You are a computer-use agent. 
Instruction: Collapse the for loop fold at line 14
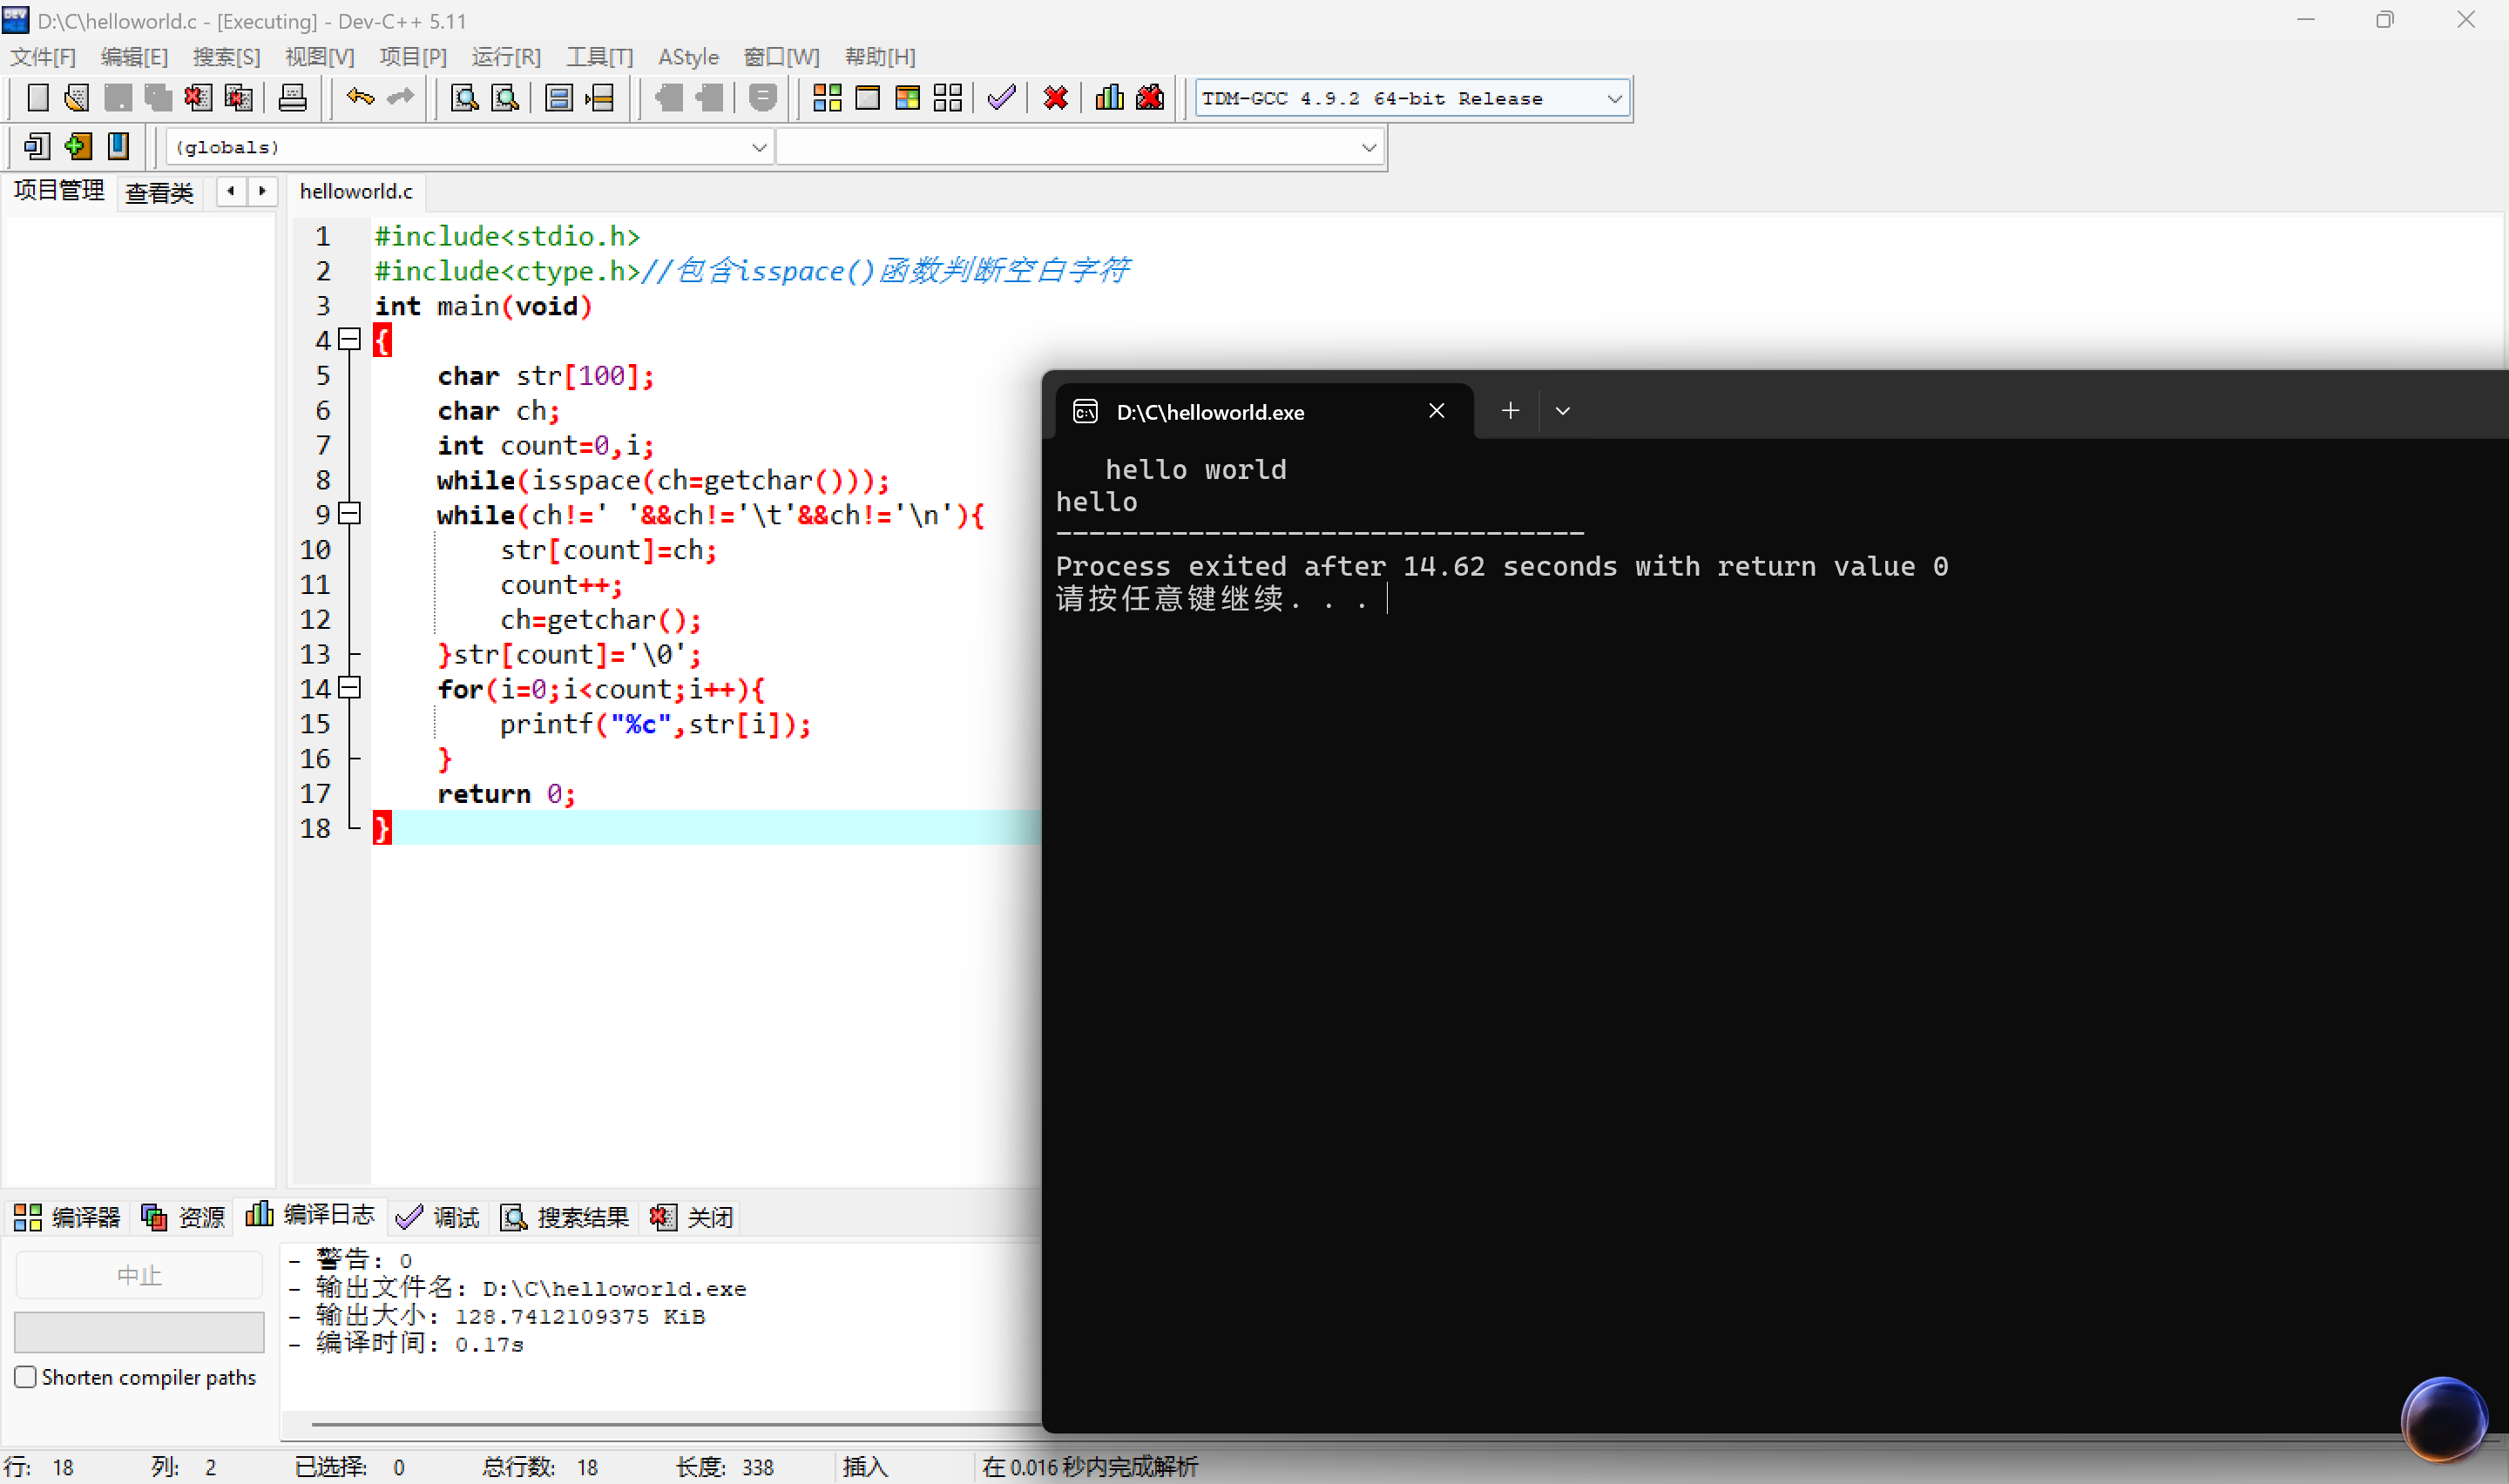tap(349, 688)
